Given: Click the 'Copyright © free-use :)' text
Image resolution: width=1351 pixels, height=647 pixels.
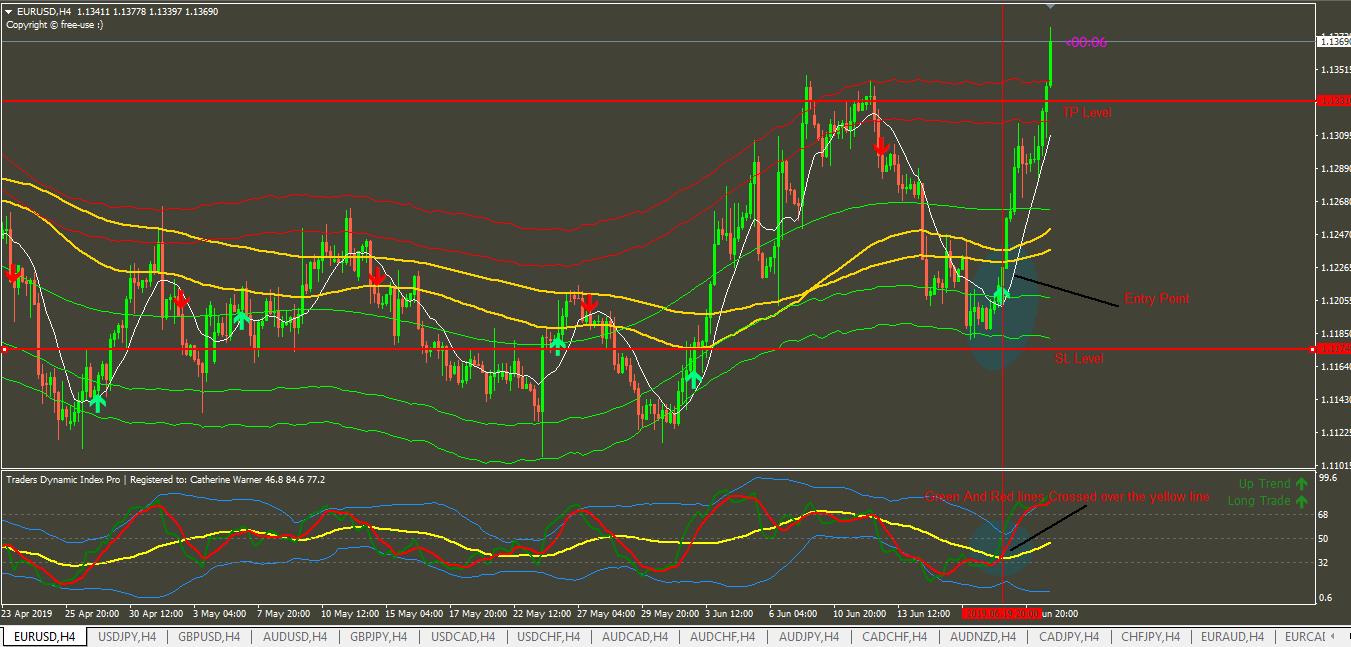Looking at the screenshot, I should pyautogui.click(x=54, y=25).
